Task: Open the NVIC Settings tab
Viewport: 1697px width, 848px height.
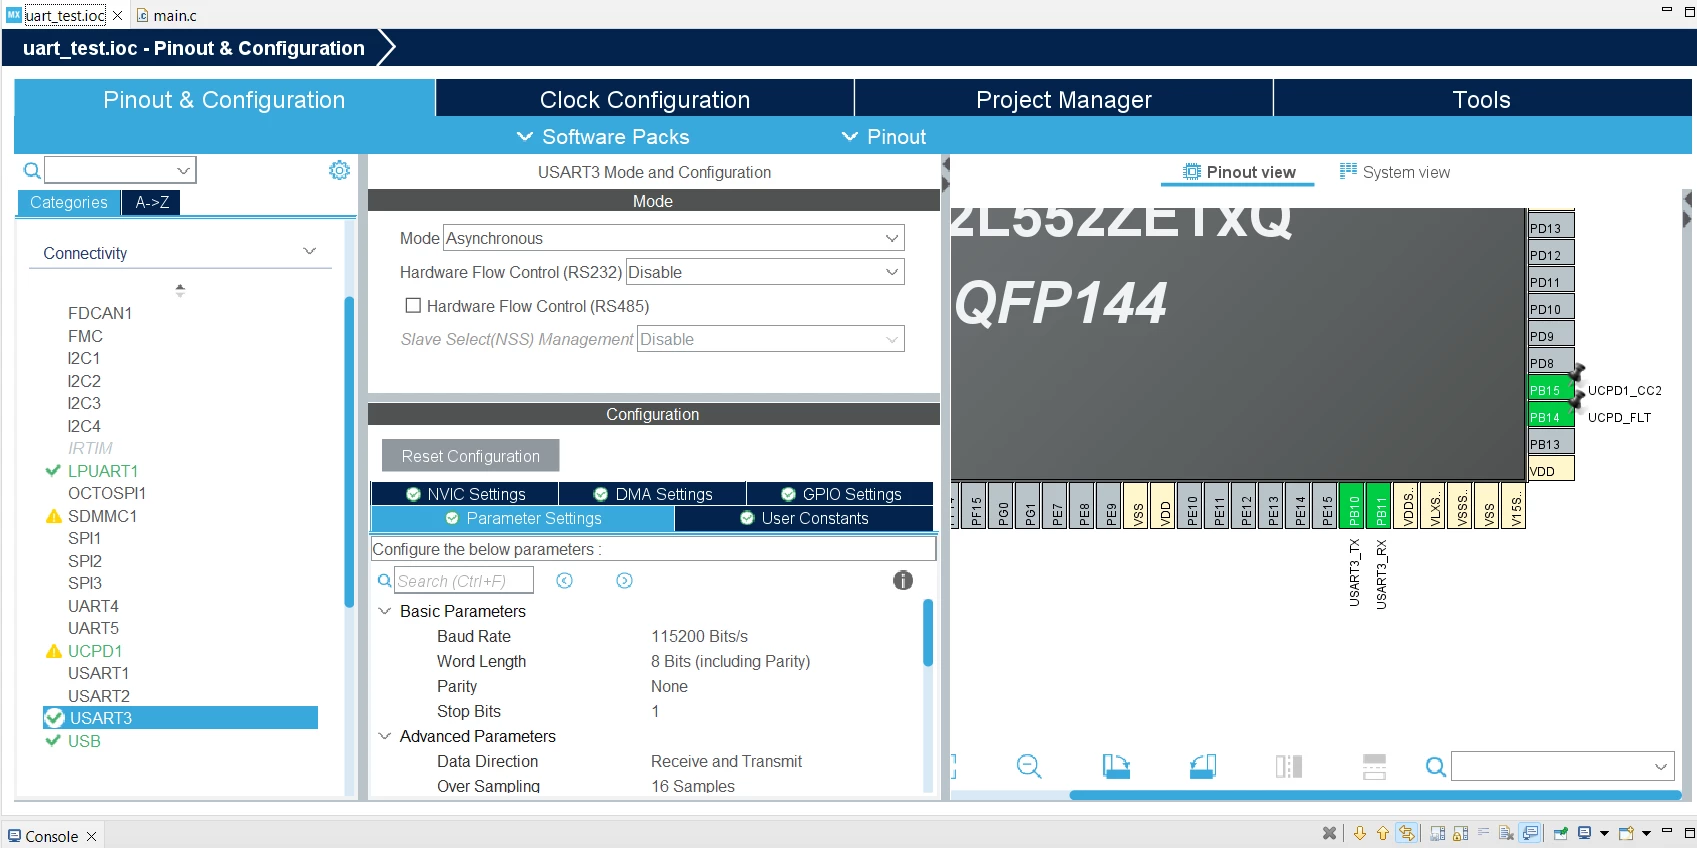Action: click(x=465, y=494)
